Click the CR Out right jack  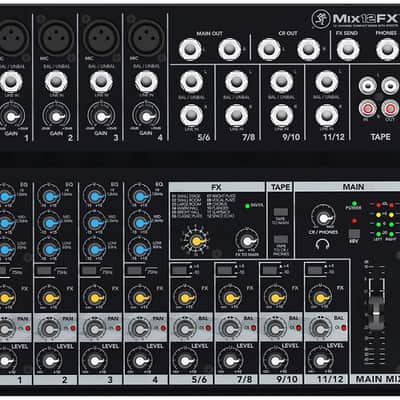click(x=308, y=49)
